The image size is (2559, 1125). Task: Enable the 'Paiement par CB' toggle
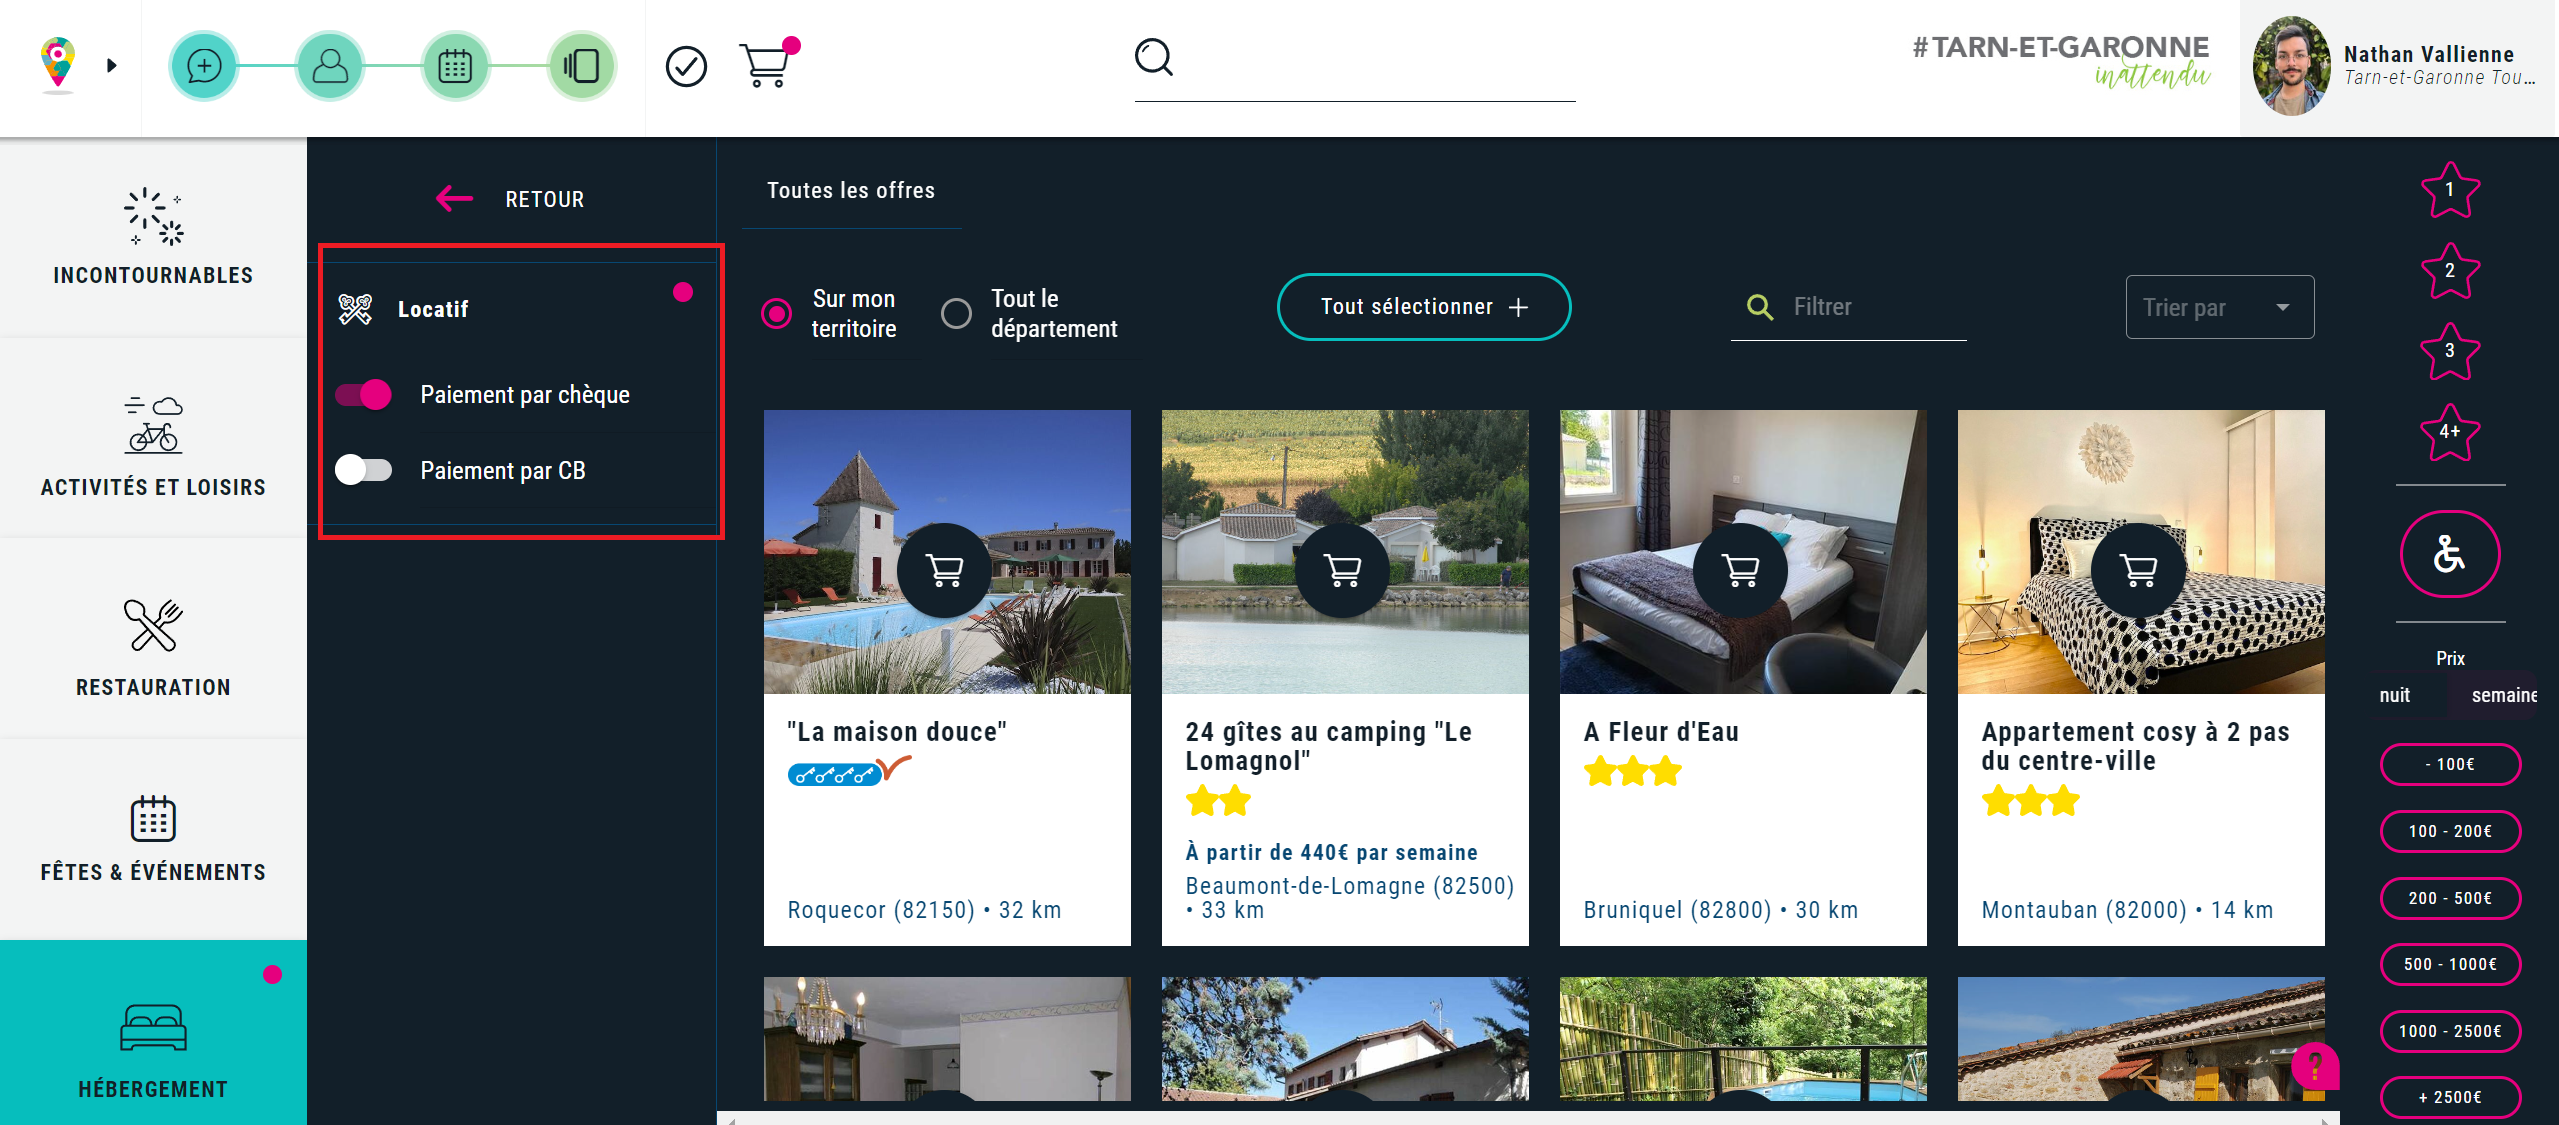pos(365,470)
